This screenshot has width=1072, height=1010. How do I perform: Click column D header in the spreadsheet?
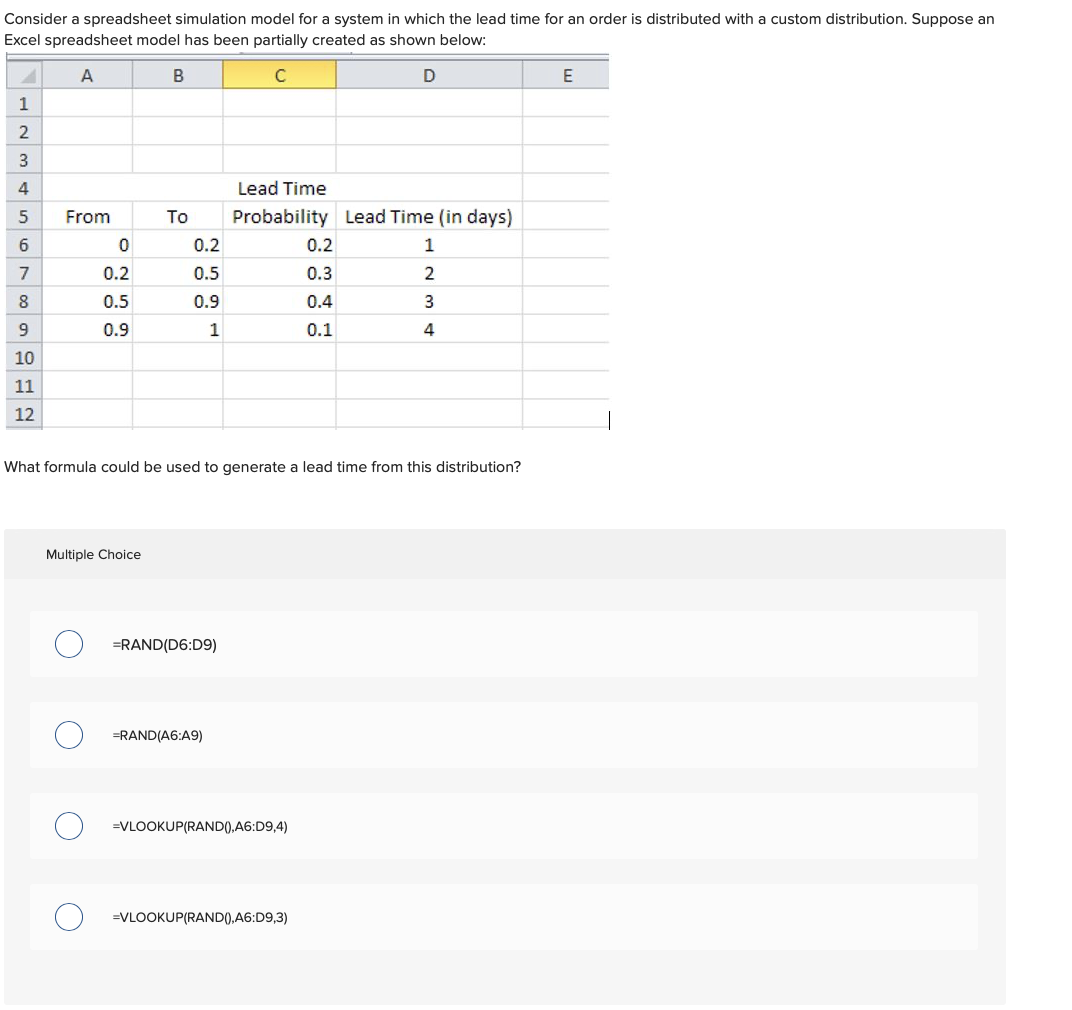coord(428,73)
